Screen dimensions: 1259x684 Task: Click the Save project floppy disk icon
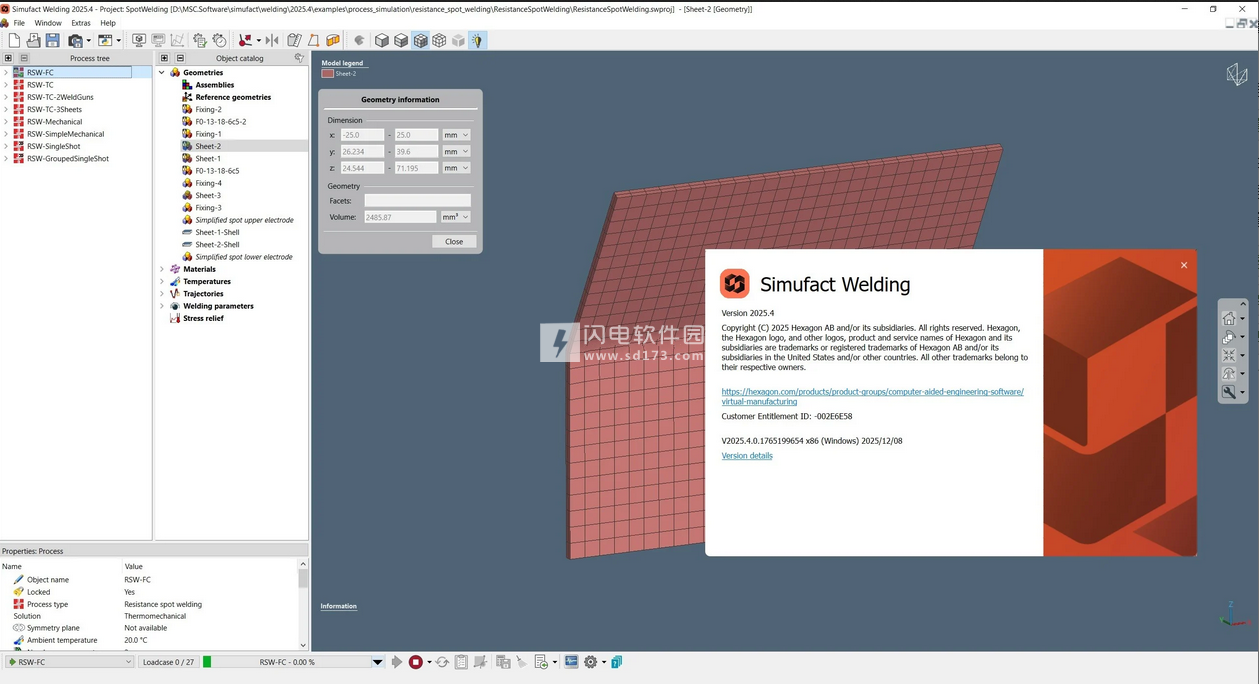[x=52, y=41]
